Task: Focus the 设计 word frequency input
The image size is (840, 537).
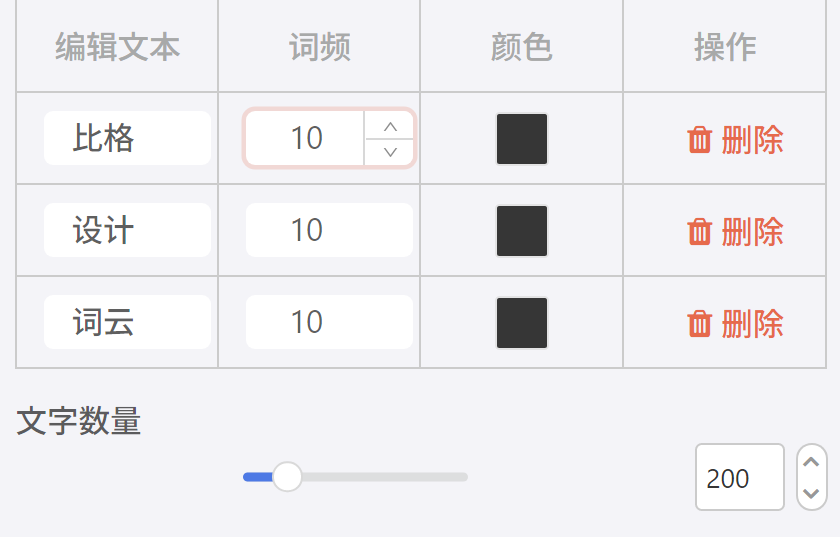Action: click(329, 230)
